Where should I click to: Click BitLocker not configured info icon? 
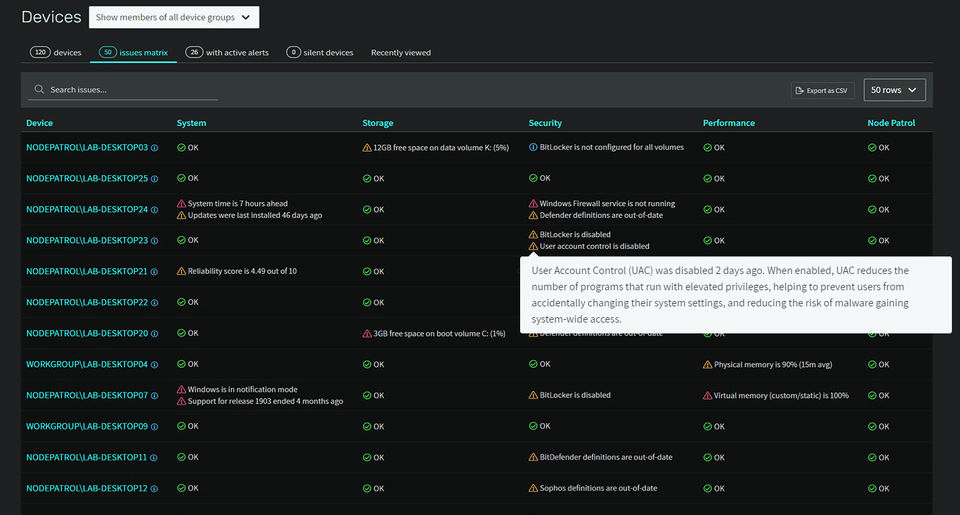click(533, 147)
